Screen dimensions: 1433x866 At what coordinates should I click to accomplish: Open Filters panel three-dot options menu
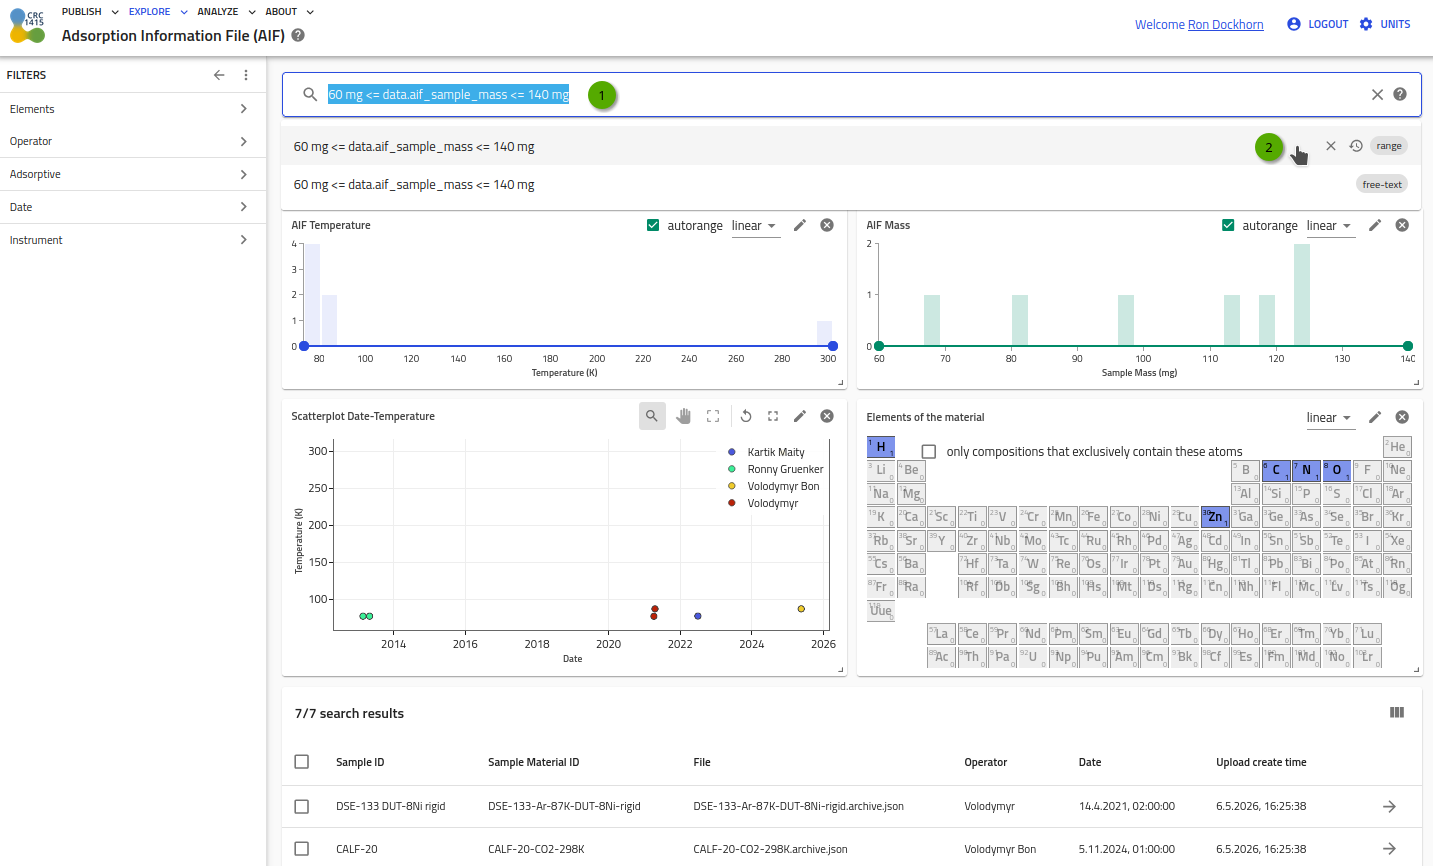(x=246, y=75)
